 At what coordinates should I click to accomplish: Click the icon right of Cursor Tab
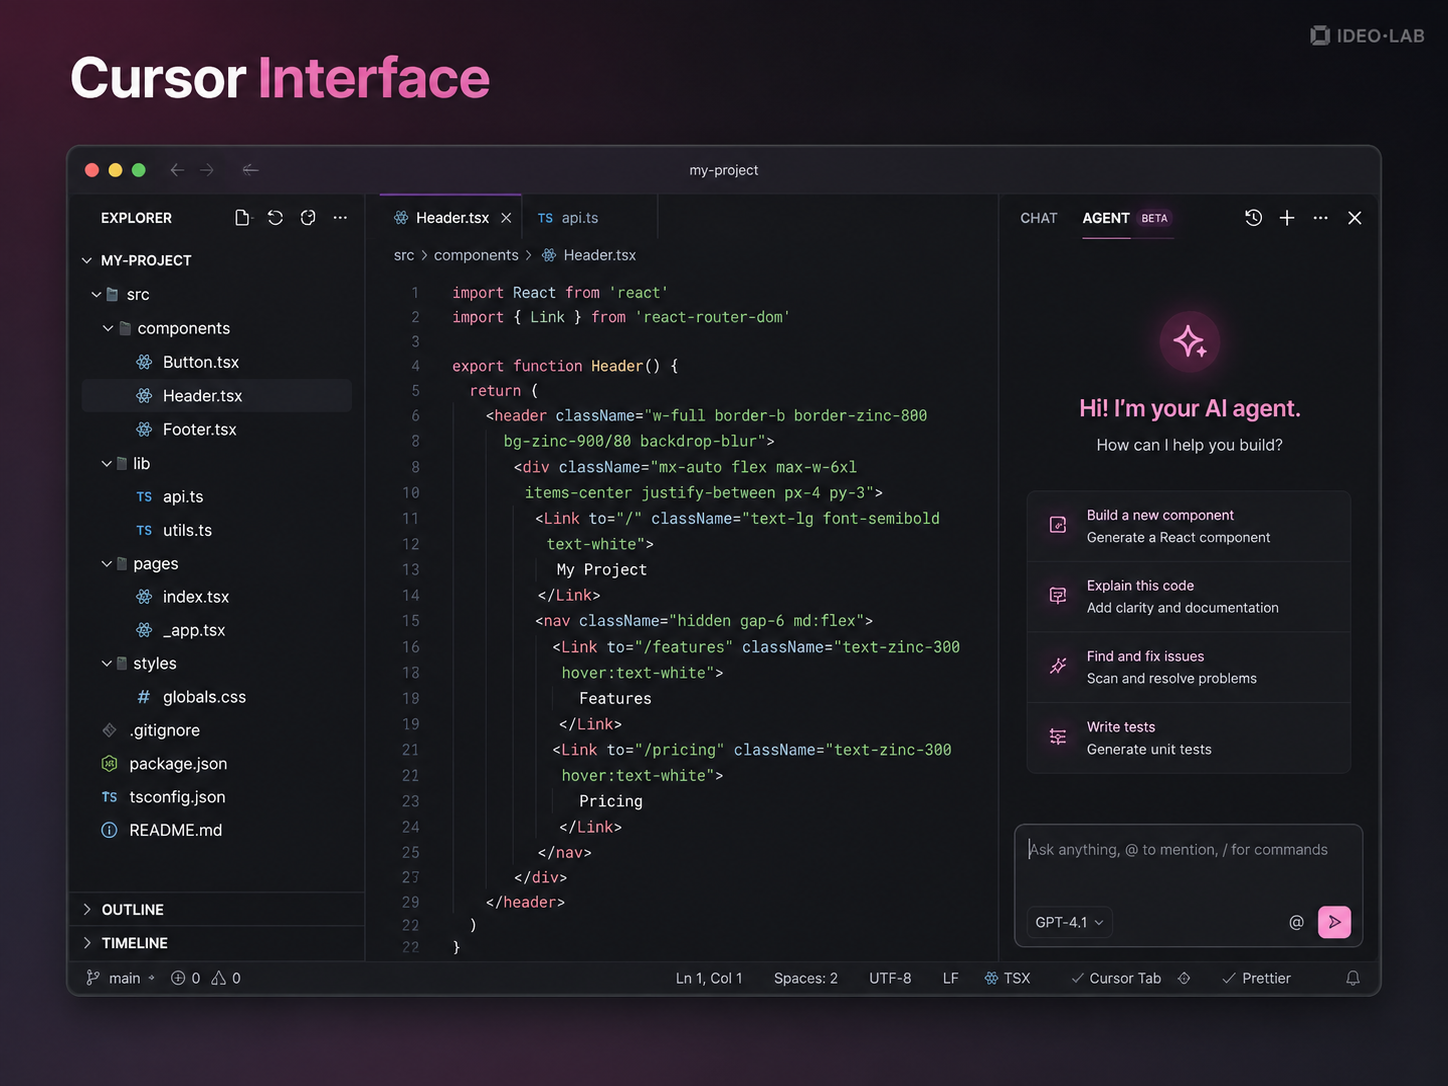click(x=1184, y=978)
